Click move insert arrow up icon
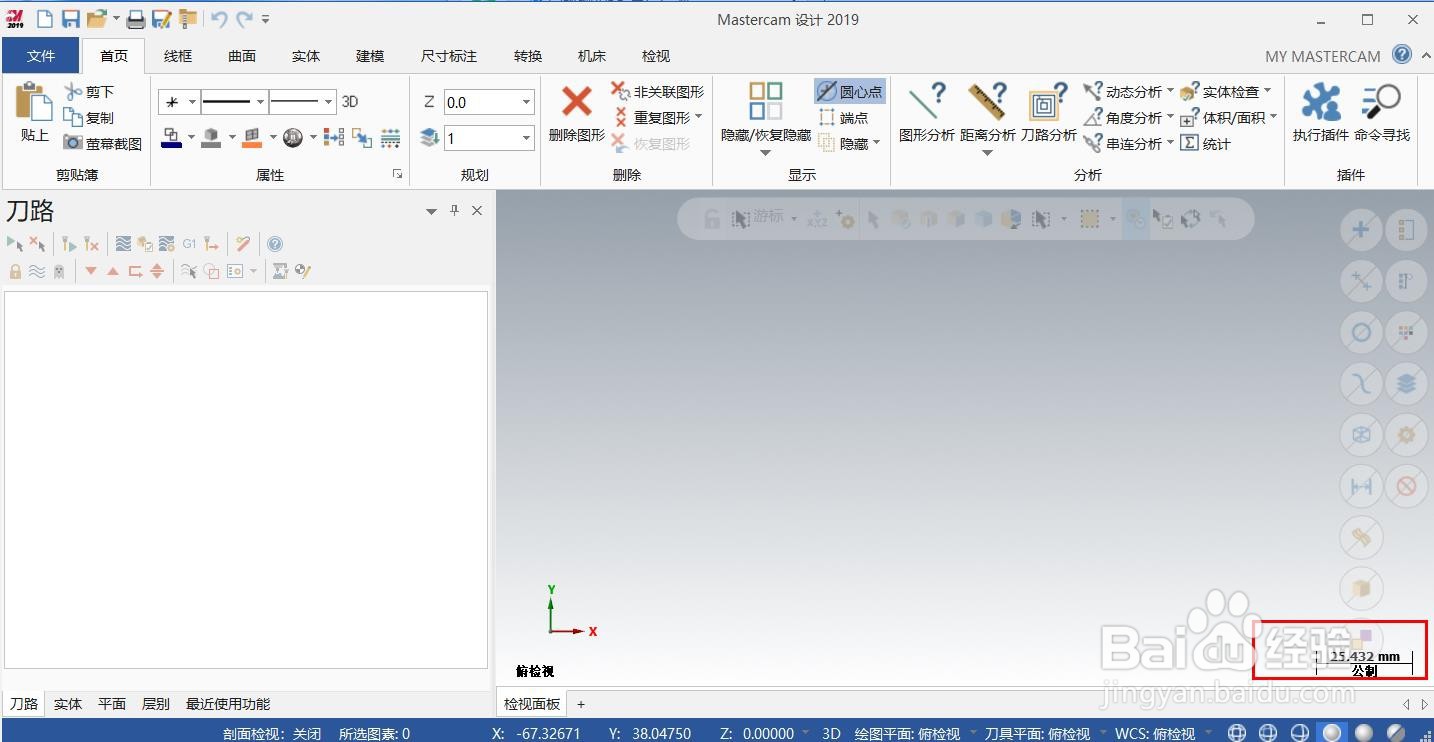This screenshot has height=742, width=1434. (x=113, y=271)
